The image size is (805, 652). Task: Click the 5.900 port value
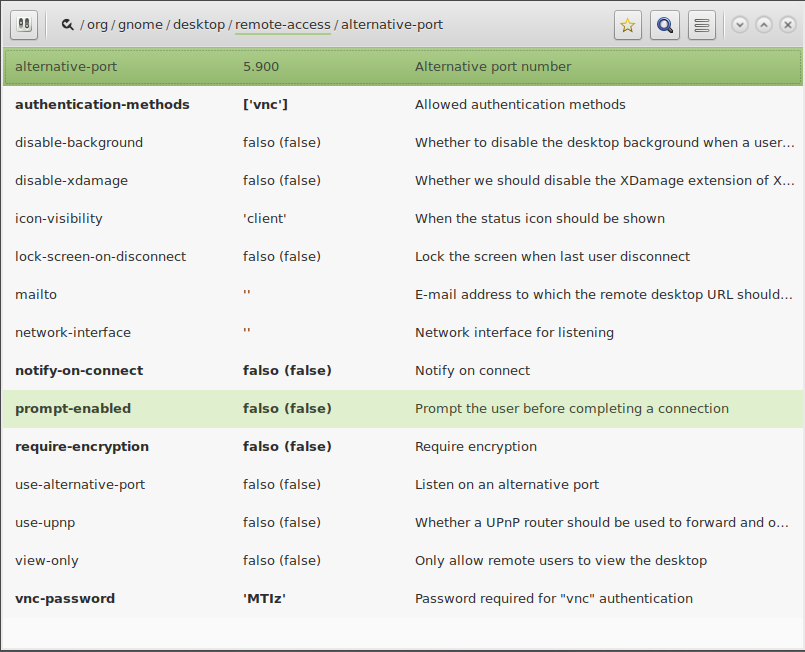tap(261, 67)
